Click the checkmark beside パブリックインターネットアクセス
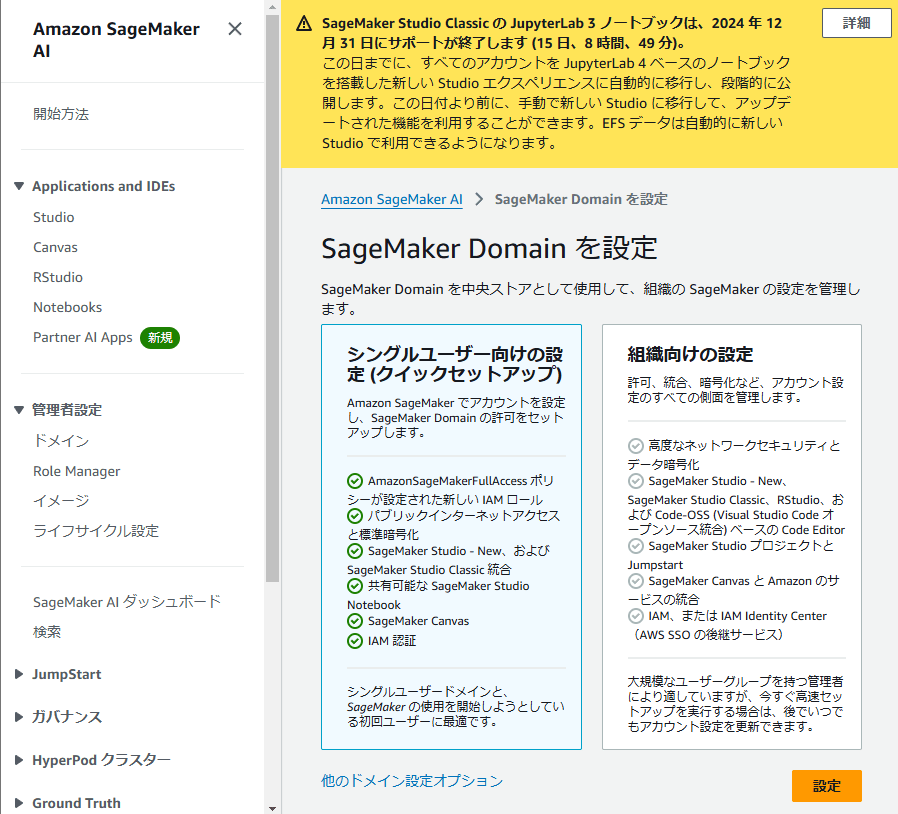This screenshot has height=814, width=898. click(355, 516)
